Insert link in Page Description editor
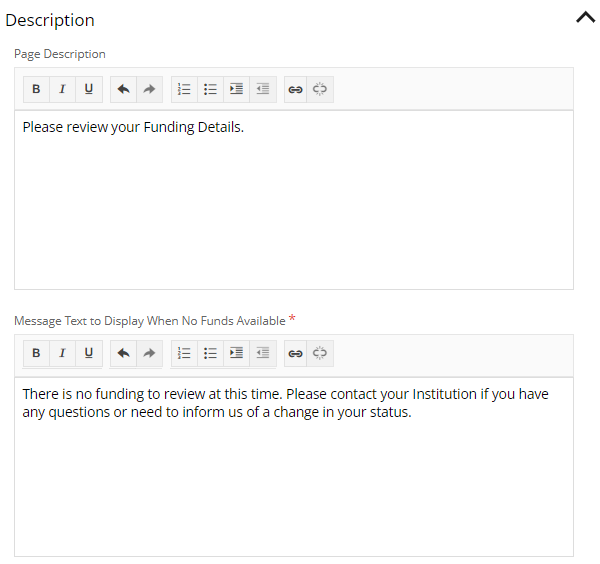Image resolution: width=600 pixels, height=564 pixels. (x=295, y=89)
